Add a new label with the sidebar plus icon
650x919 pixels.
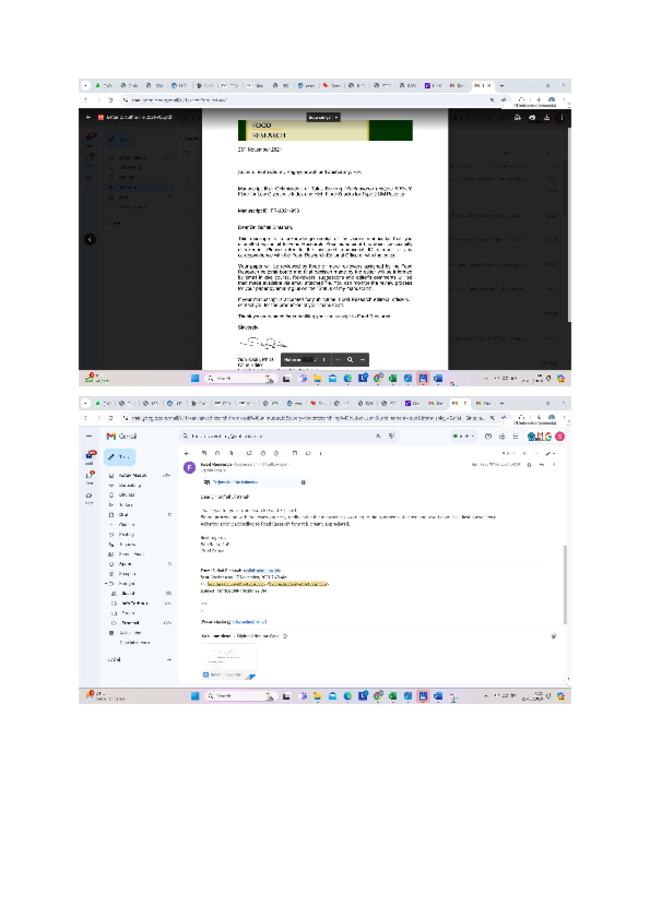tap(169, 659)
